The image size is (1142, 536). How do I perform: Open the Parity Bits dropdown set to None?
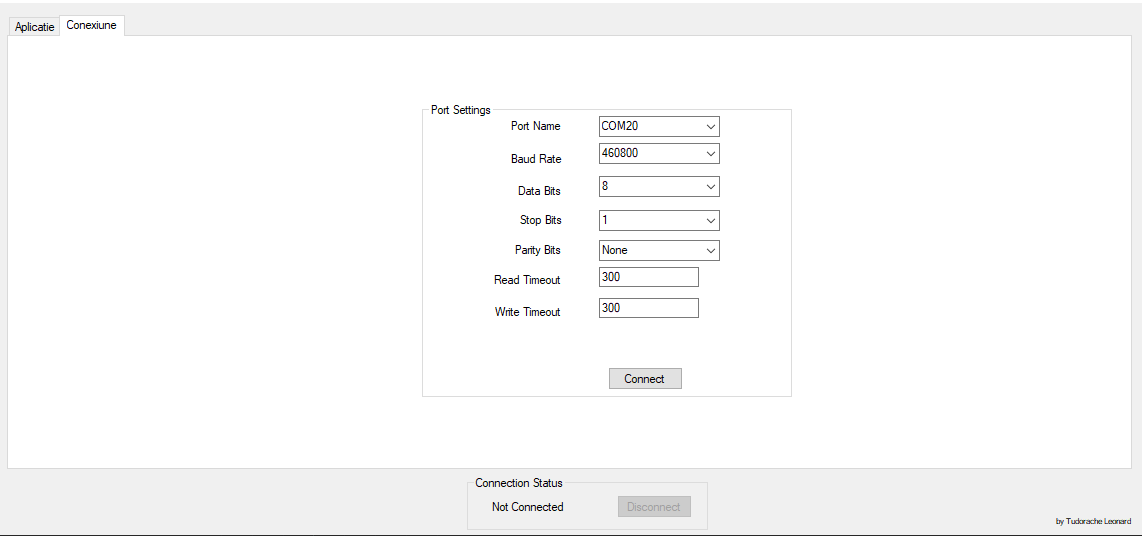point(659,250)
